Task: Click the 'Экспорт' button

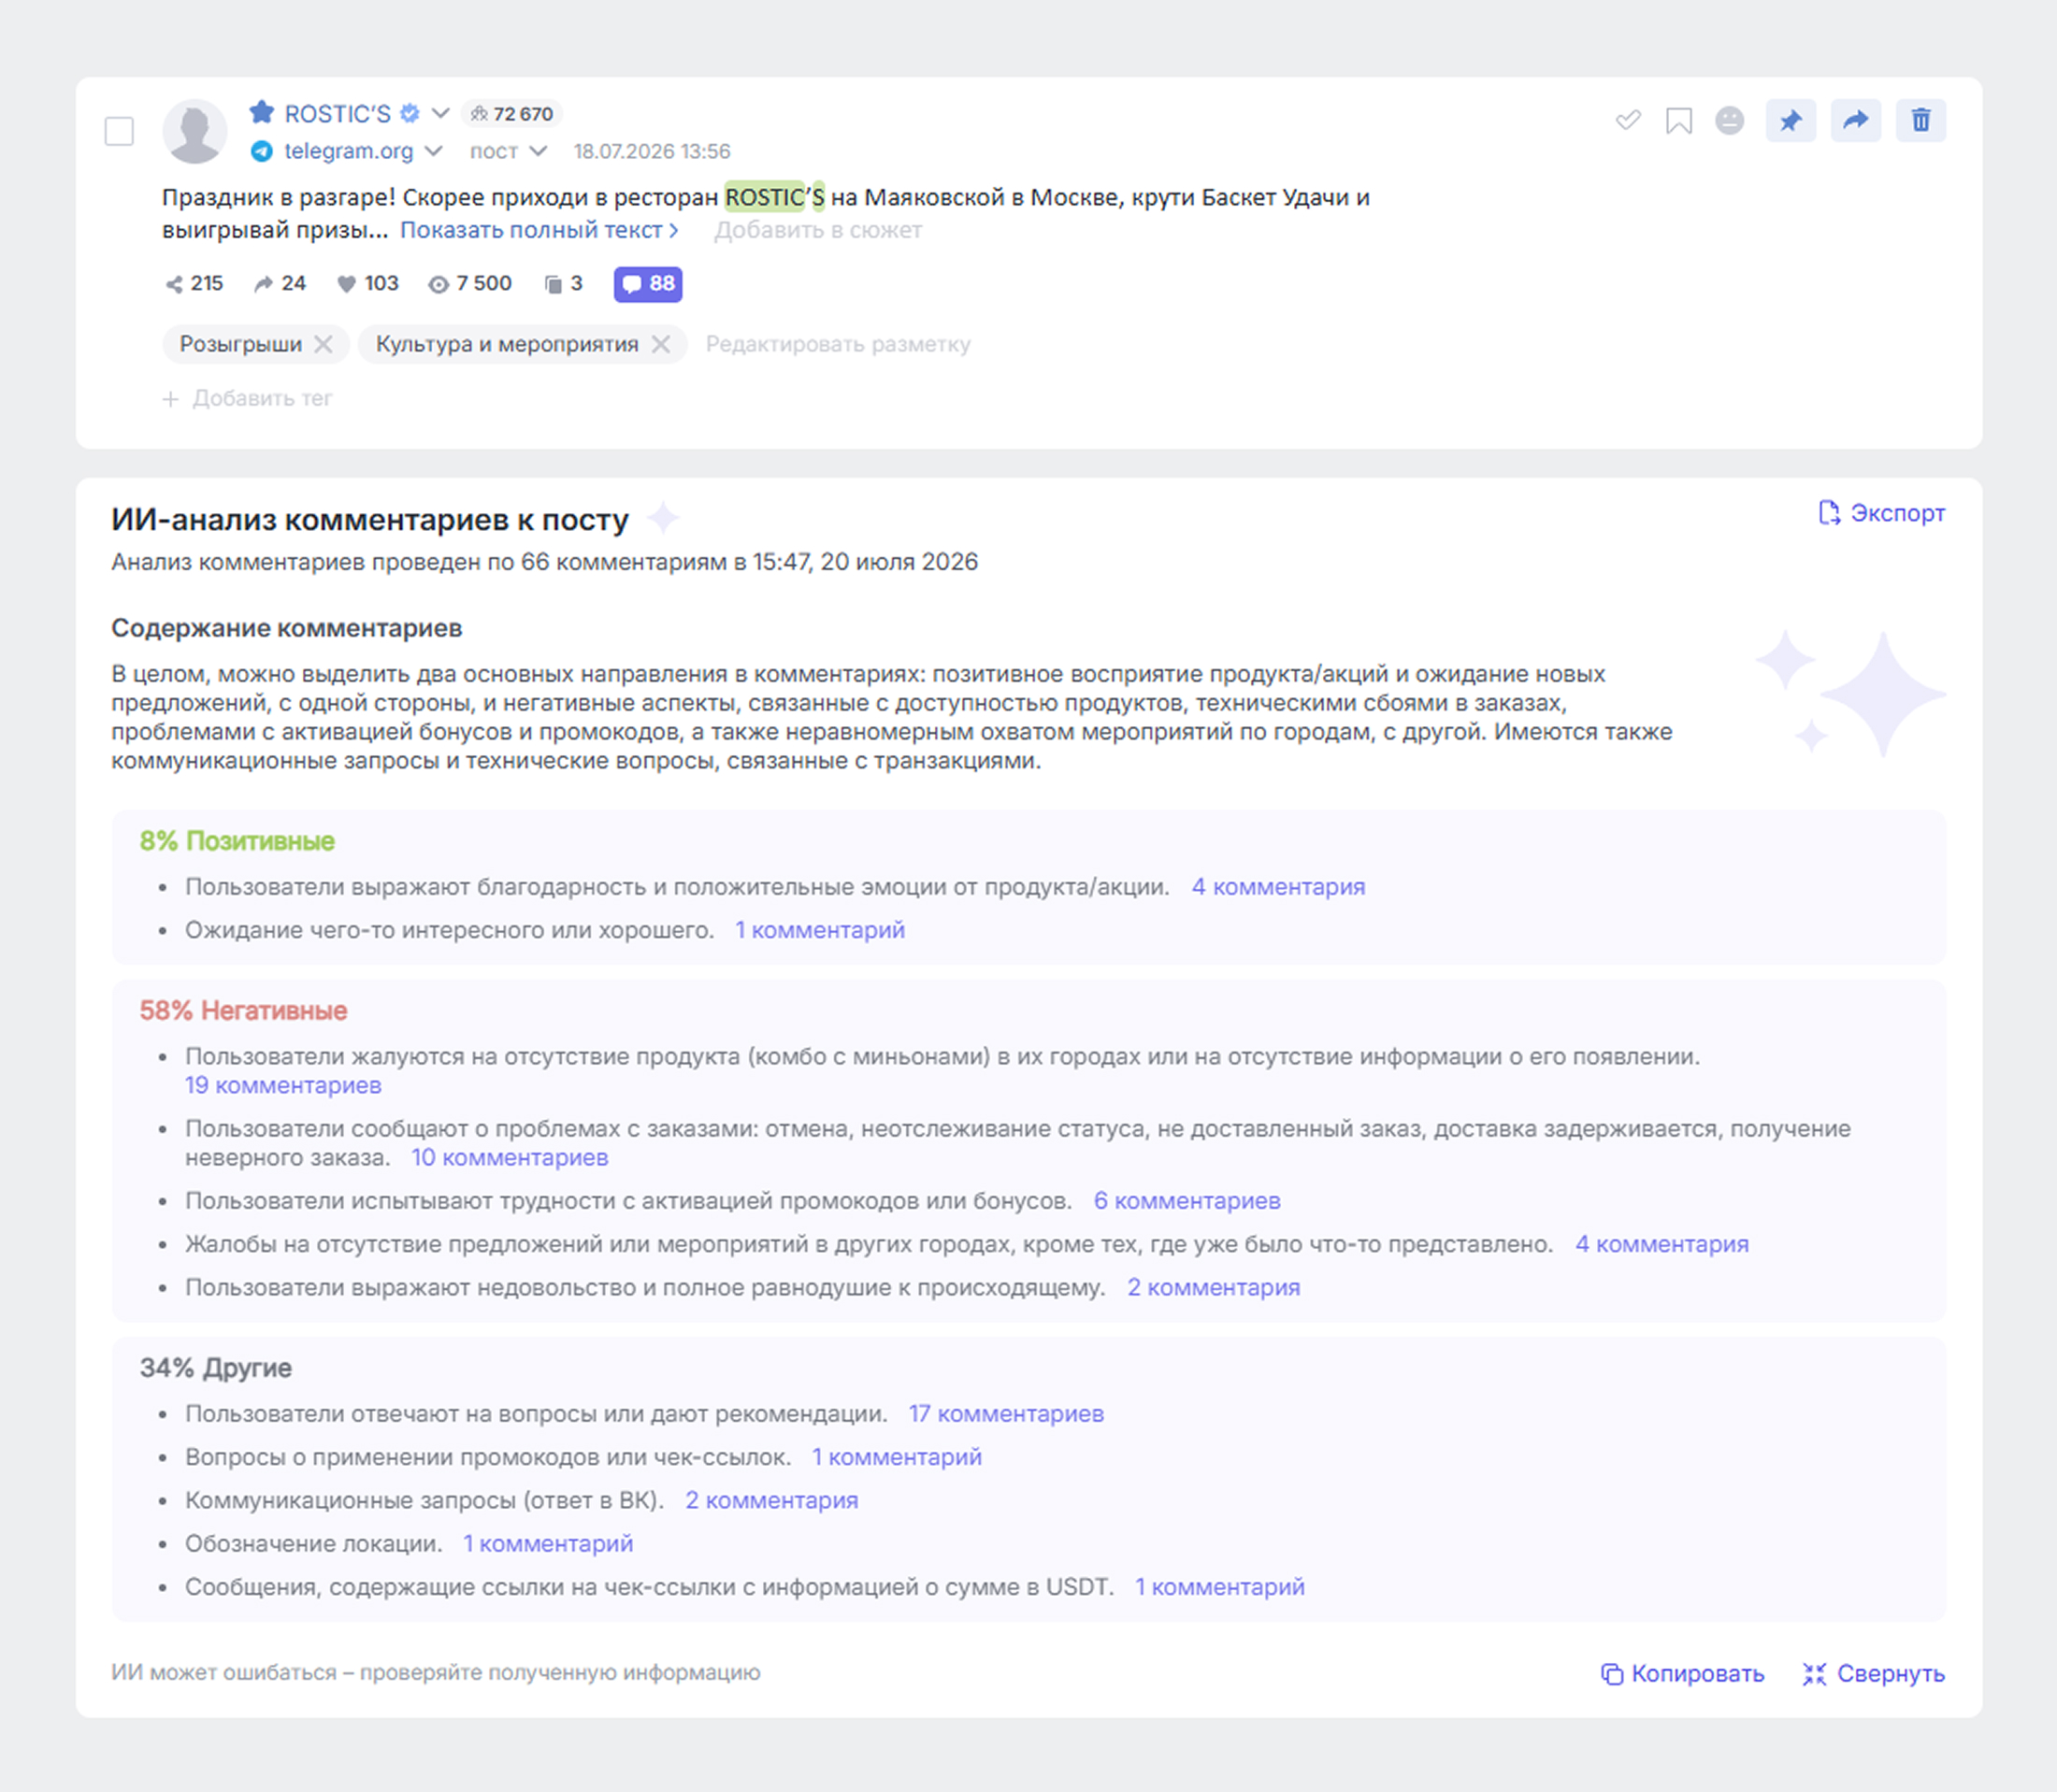Action: pos(1882,513)
